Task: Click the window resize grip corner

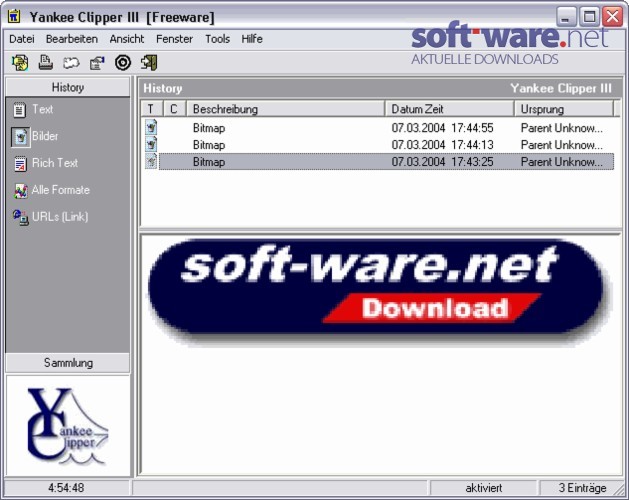Action: point(621,492)
